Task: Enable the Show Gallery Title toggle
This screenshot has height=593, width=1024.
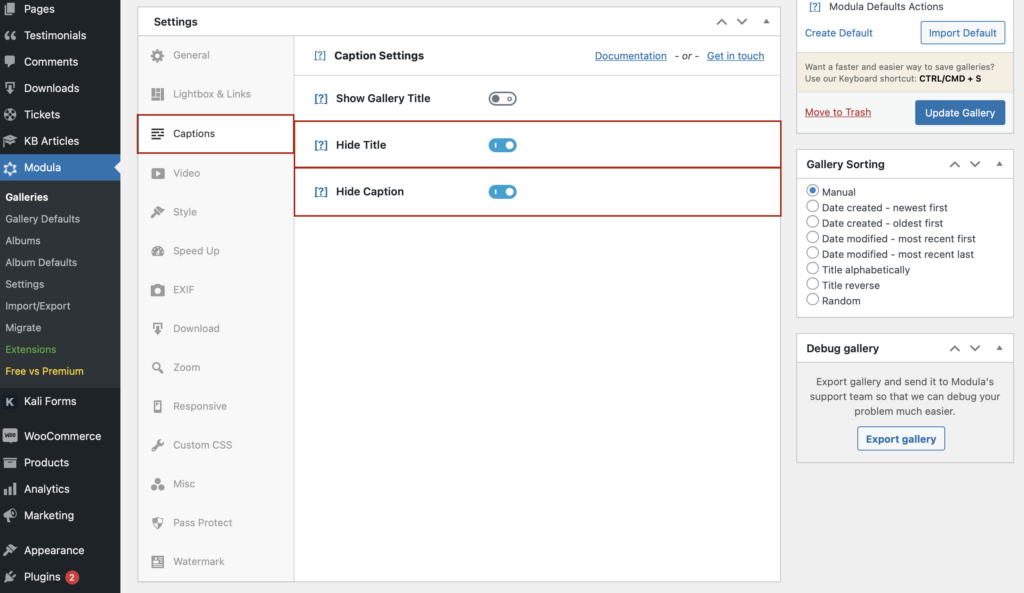Action: 502,99
